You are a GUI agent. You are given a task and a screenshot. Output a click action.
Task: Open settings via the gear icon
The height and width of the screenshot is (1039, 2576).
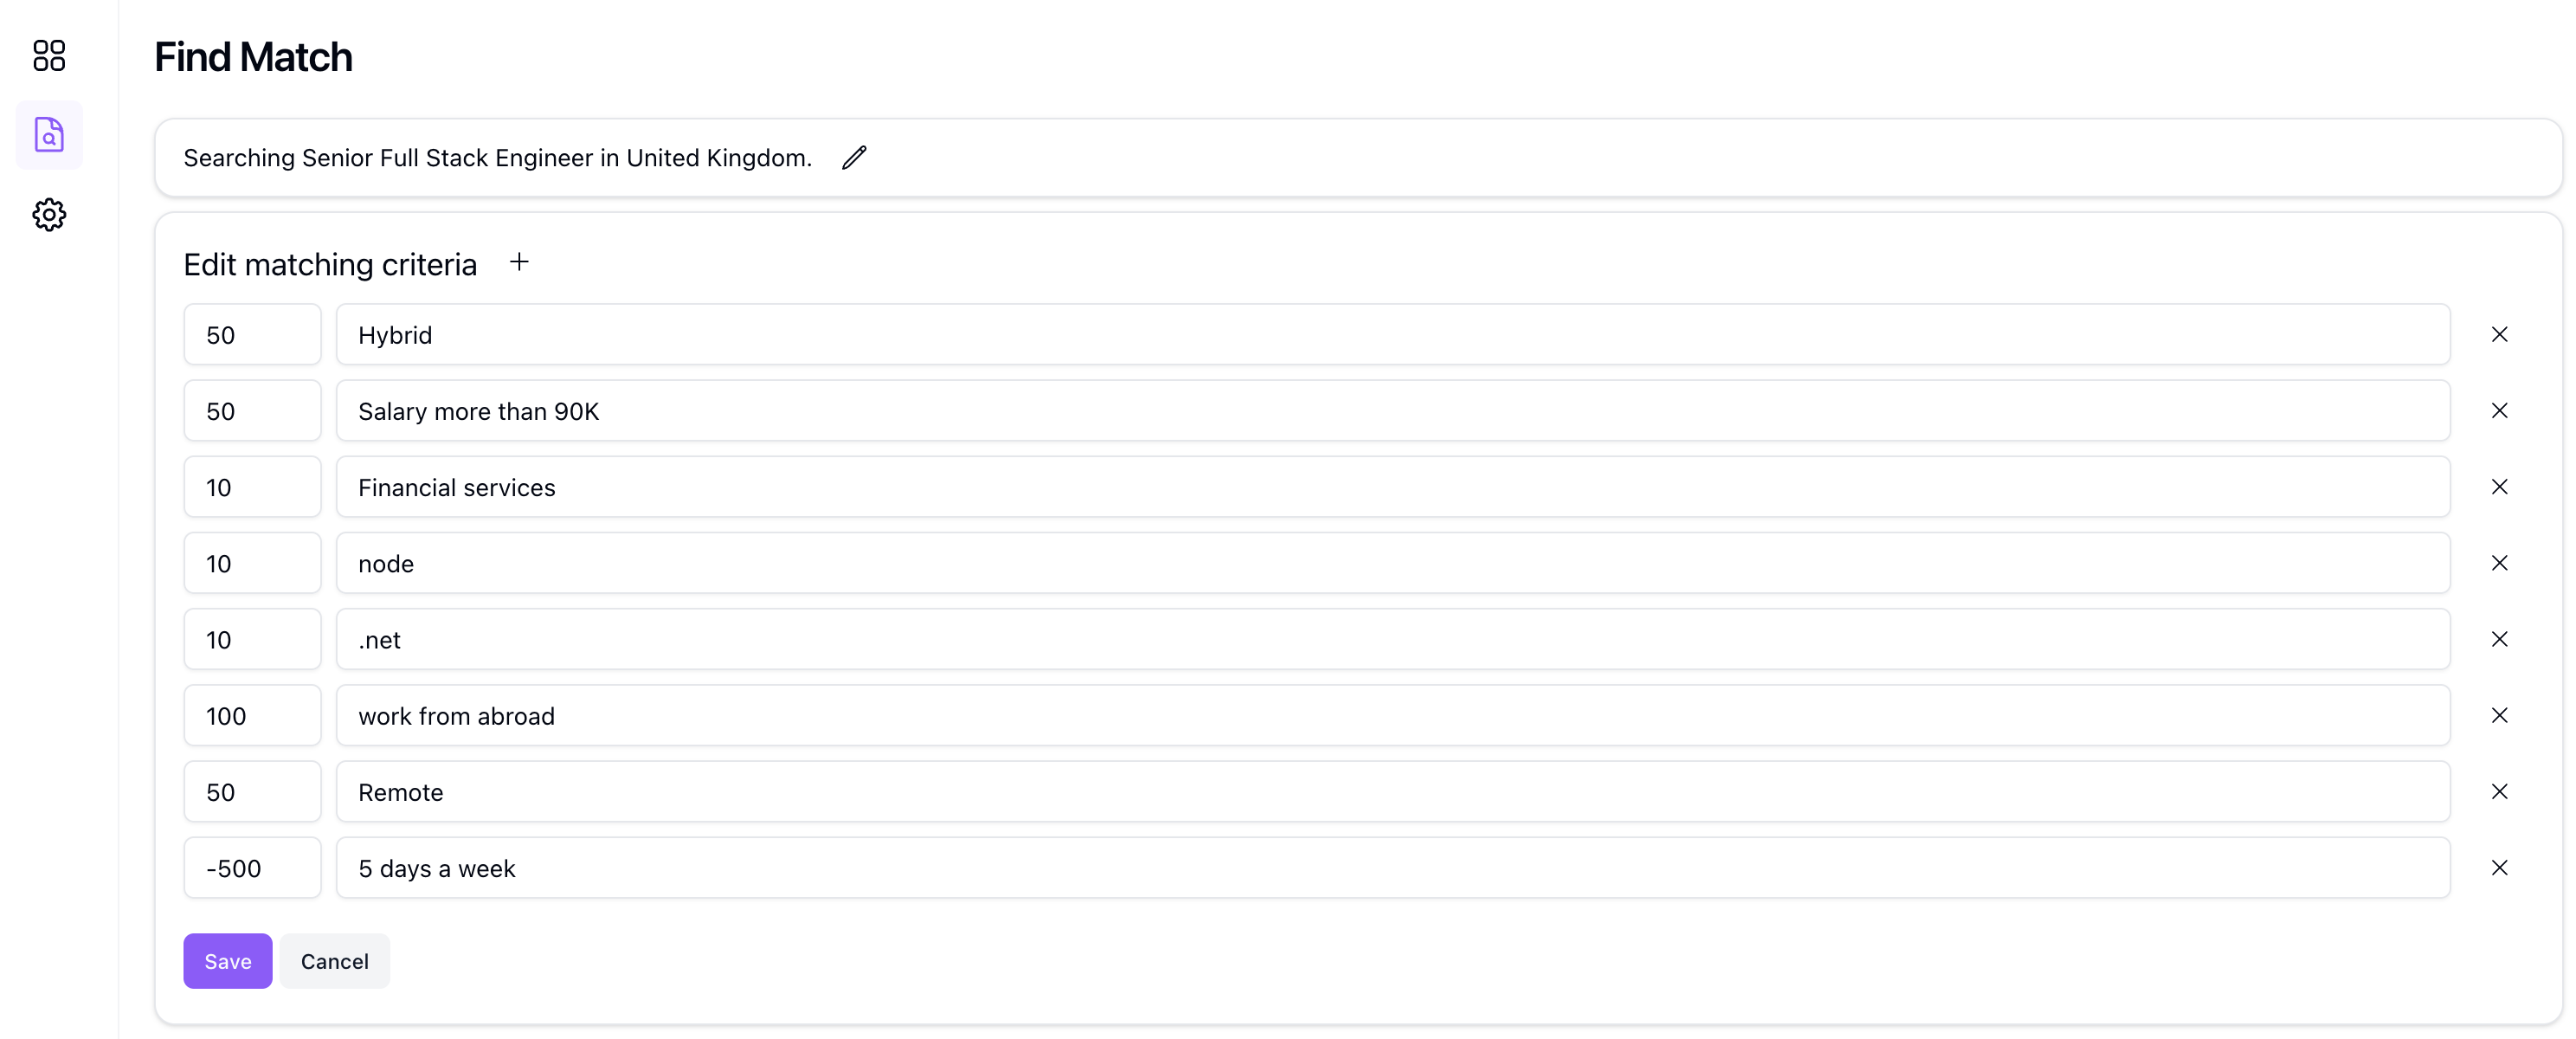pyautogui.click(x=49, y=214)
